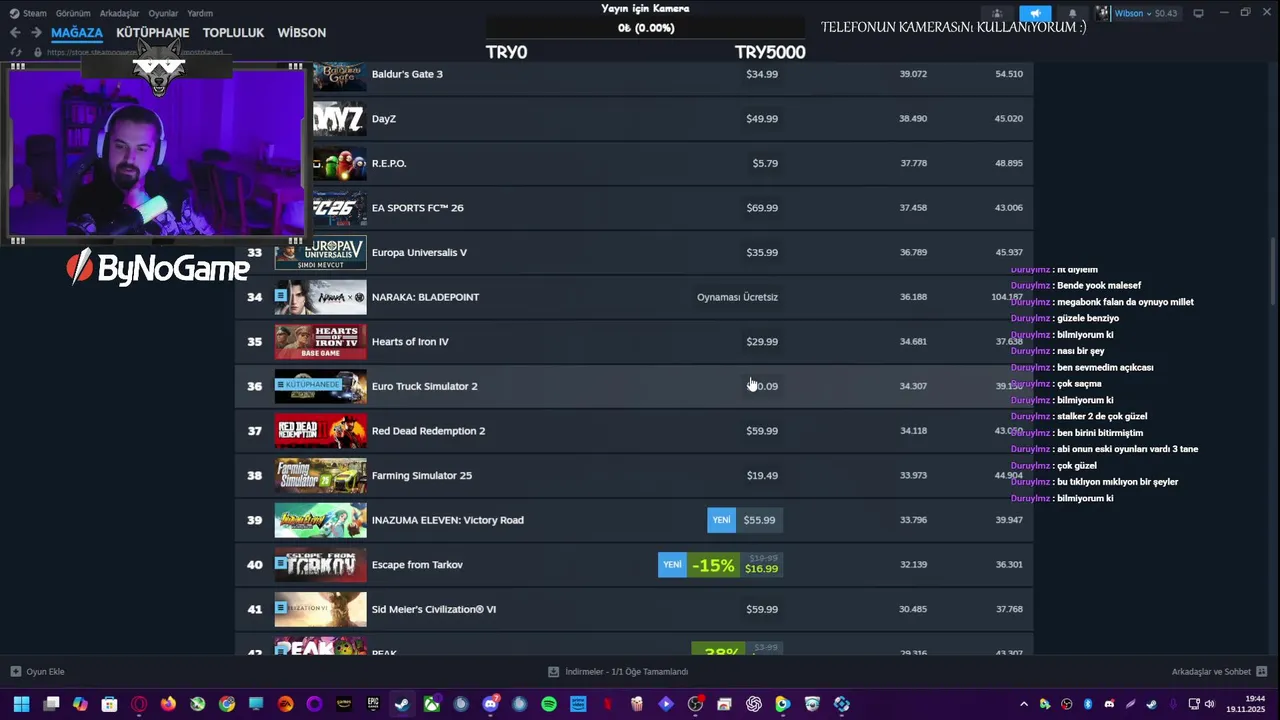Image resolution: width=1280 pixels, height=720 pixels.
Task: Show hidden system tray icons chevron
Action: coord(1023,704)
